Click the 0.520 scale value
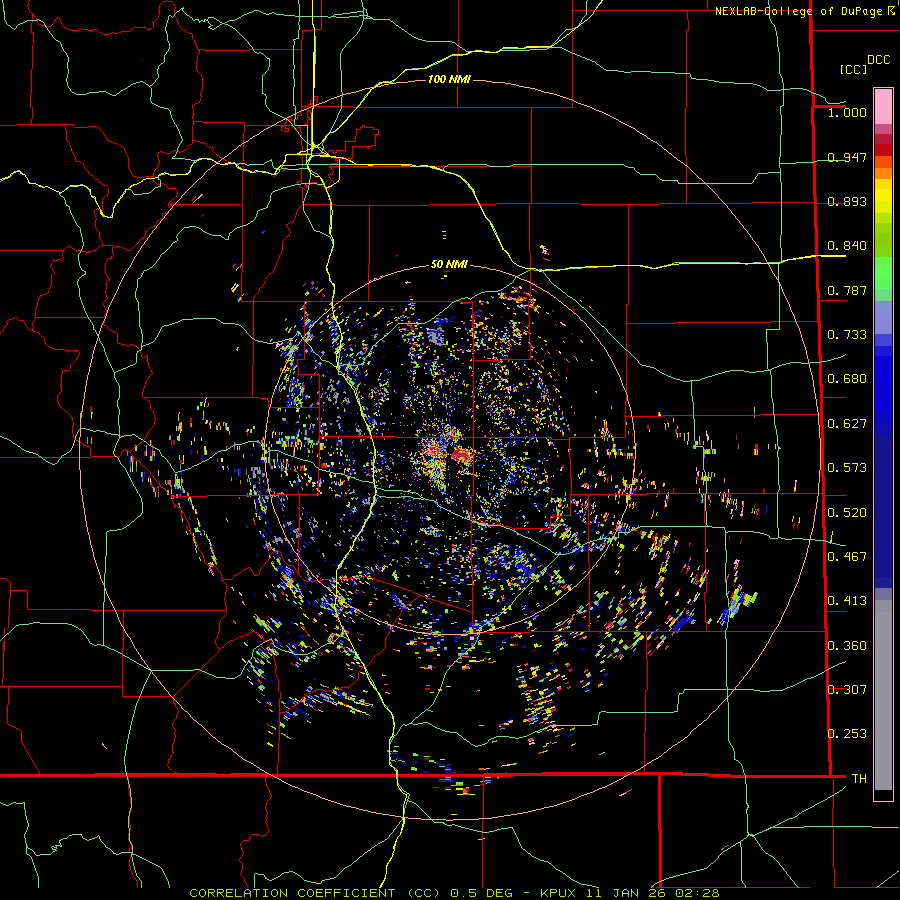 click(x=847, y=513)
